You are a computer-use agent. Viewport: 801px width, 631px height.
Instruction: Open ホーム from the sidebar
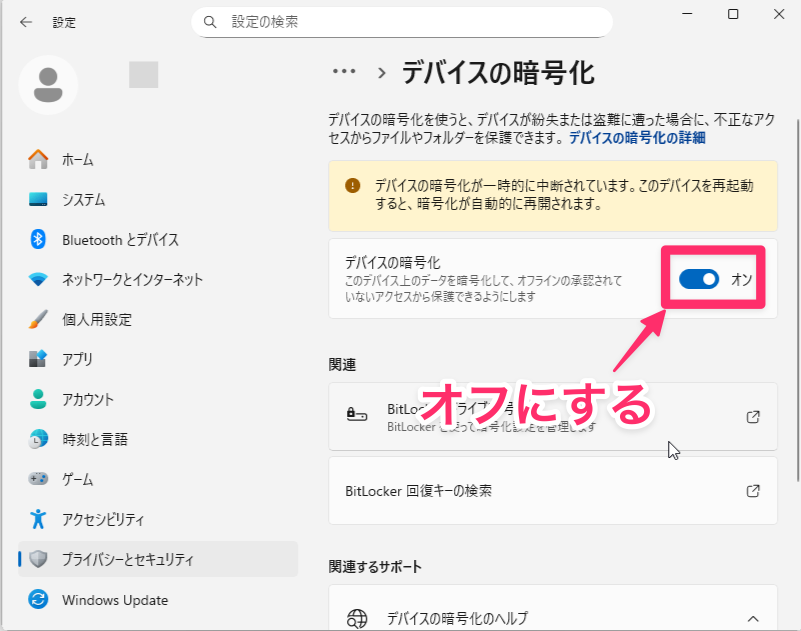(x=78, y=159)
